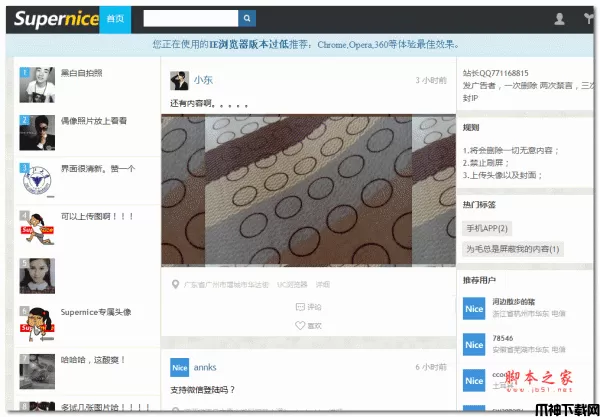Open 小东's avatar picture

[x=179, y=81]
